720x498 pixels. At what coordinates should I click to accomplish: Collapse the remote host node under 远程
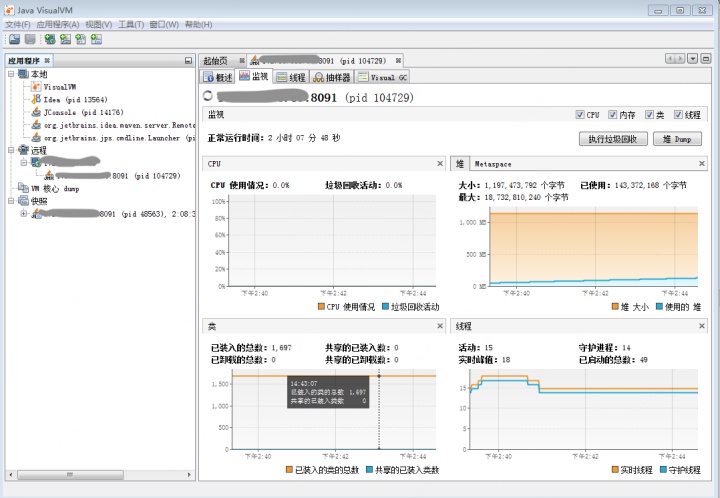coord(24,162)
